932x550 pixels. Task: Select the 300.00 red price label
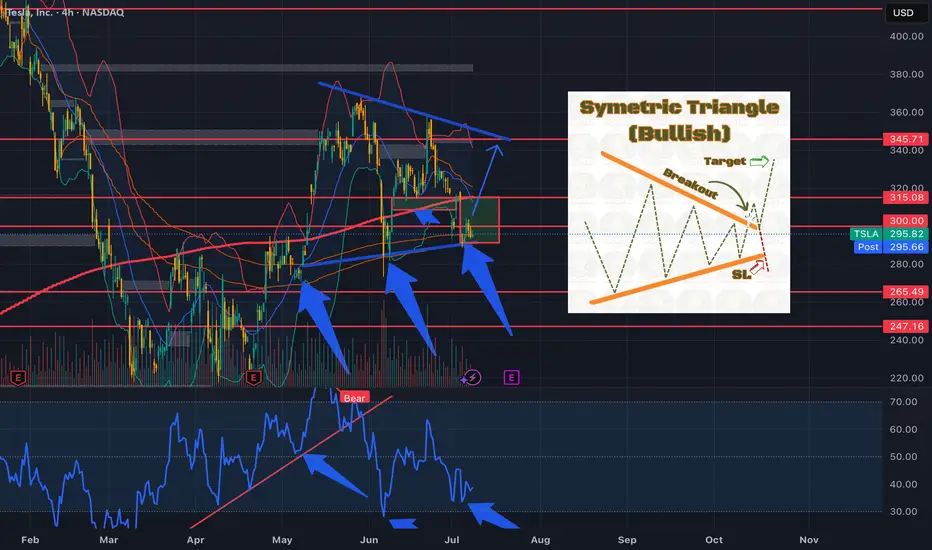[x=906, y=221]
